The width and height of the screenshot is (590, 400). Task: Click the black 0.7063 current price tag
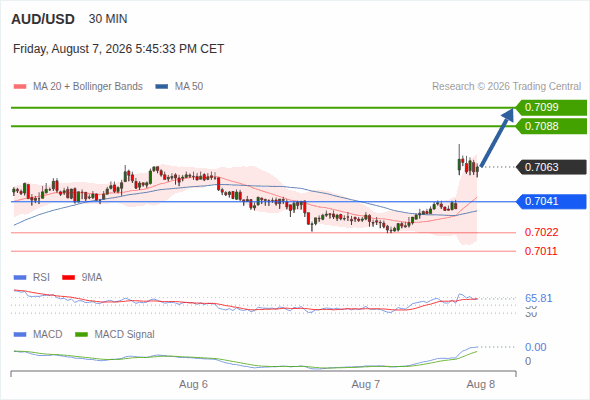pos(551,167)
